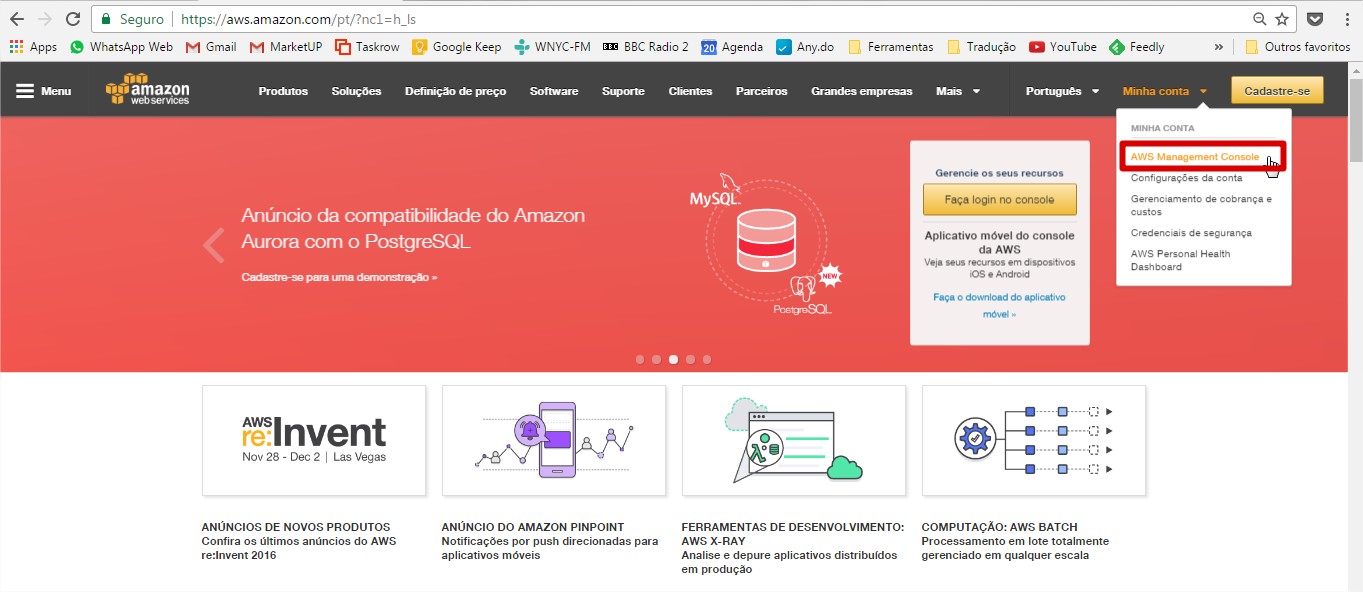Expand the Mais dropdown
This screenshot has width=1363, height=592.
click(958, 91)
